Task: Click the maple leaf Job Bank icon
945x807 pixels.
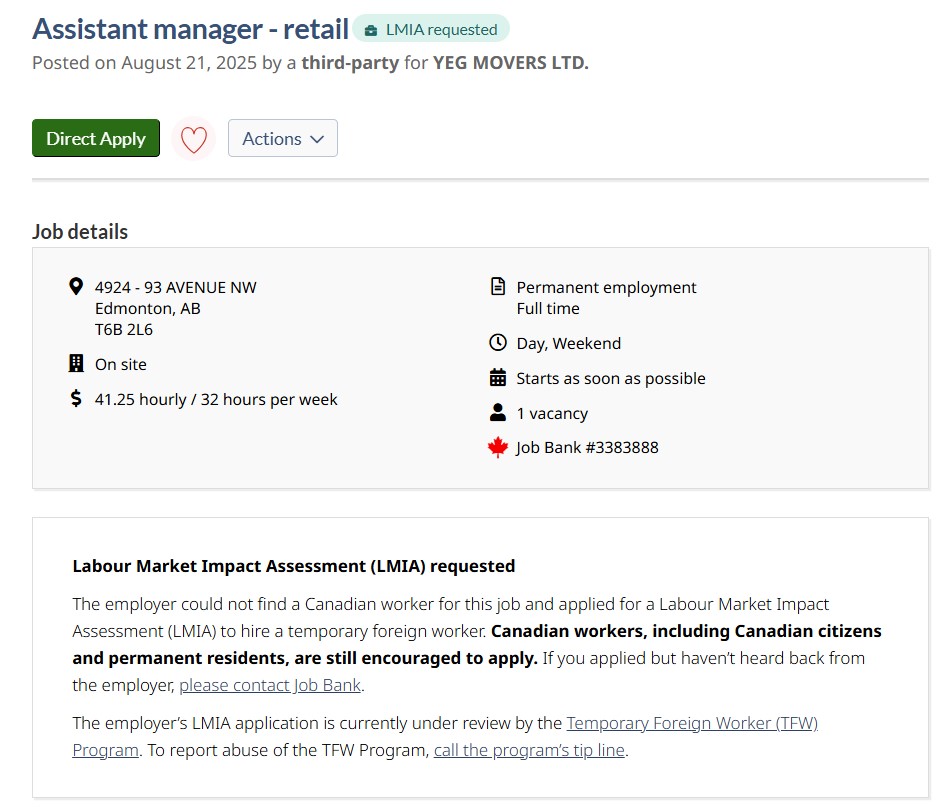Action: [x=498, y=448]
